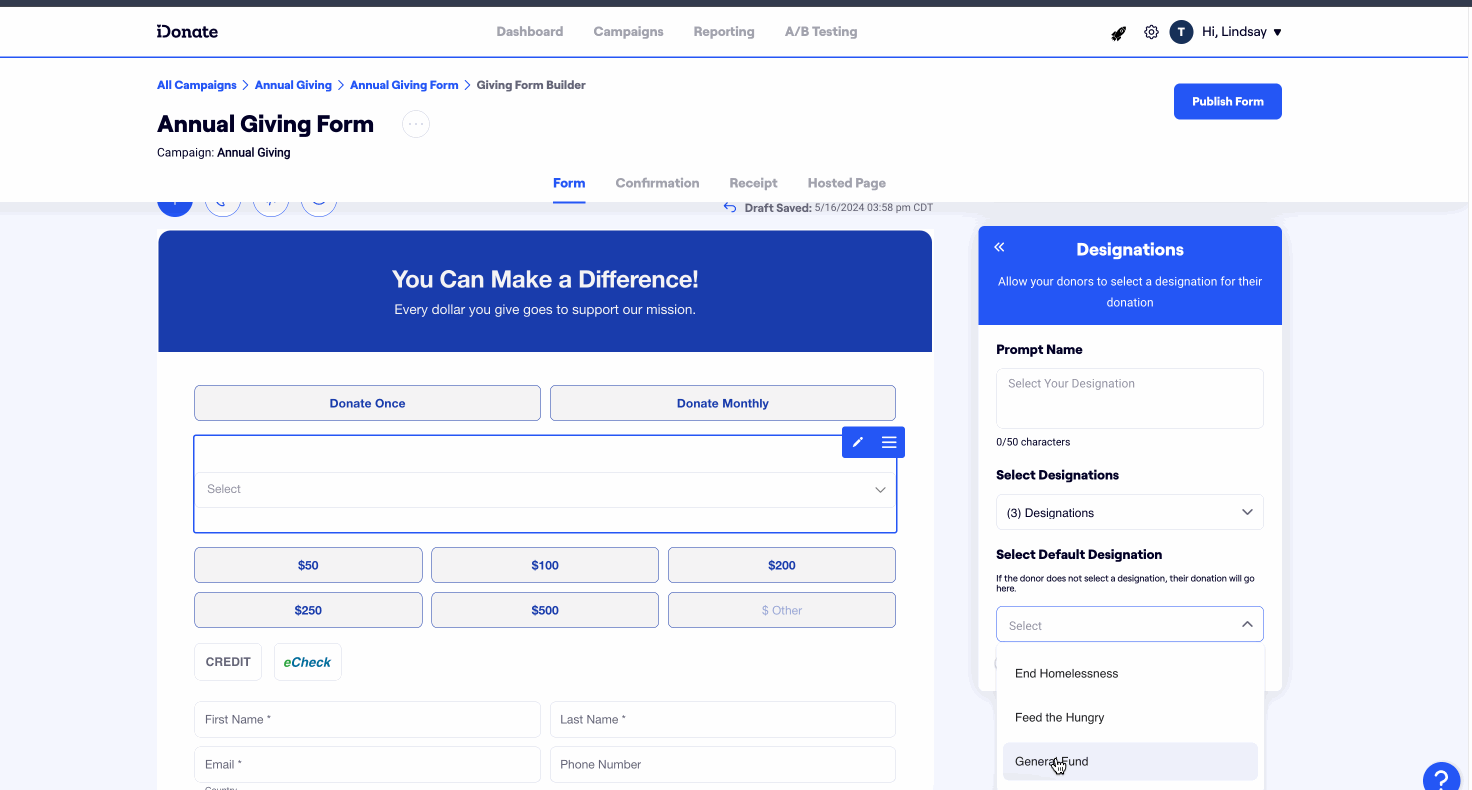
Task: Click the rocket icon in header
Action: pyautogui.click(x=1119, y=33)
